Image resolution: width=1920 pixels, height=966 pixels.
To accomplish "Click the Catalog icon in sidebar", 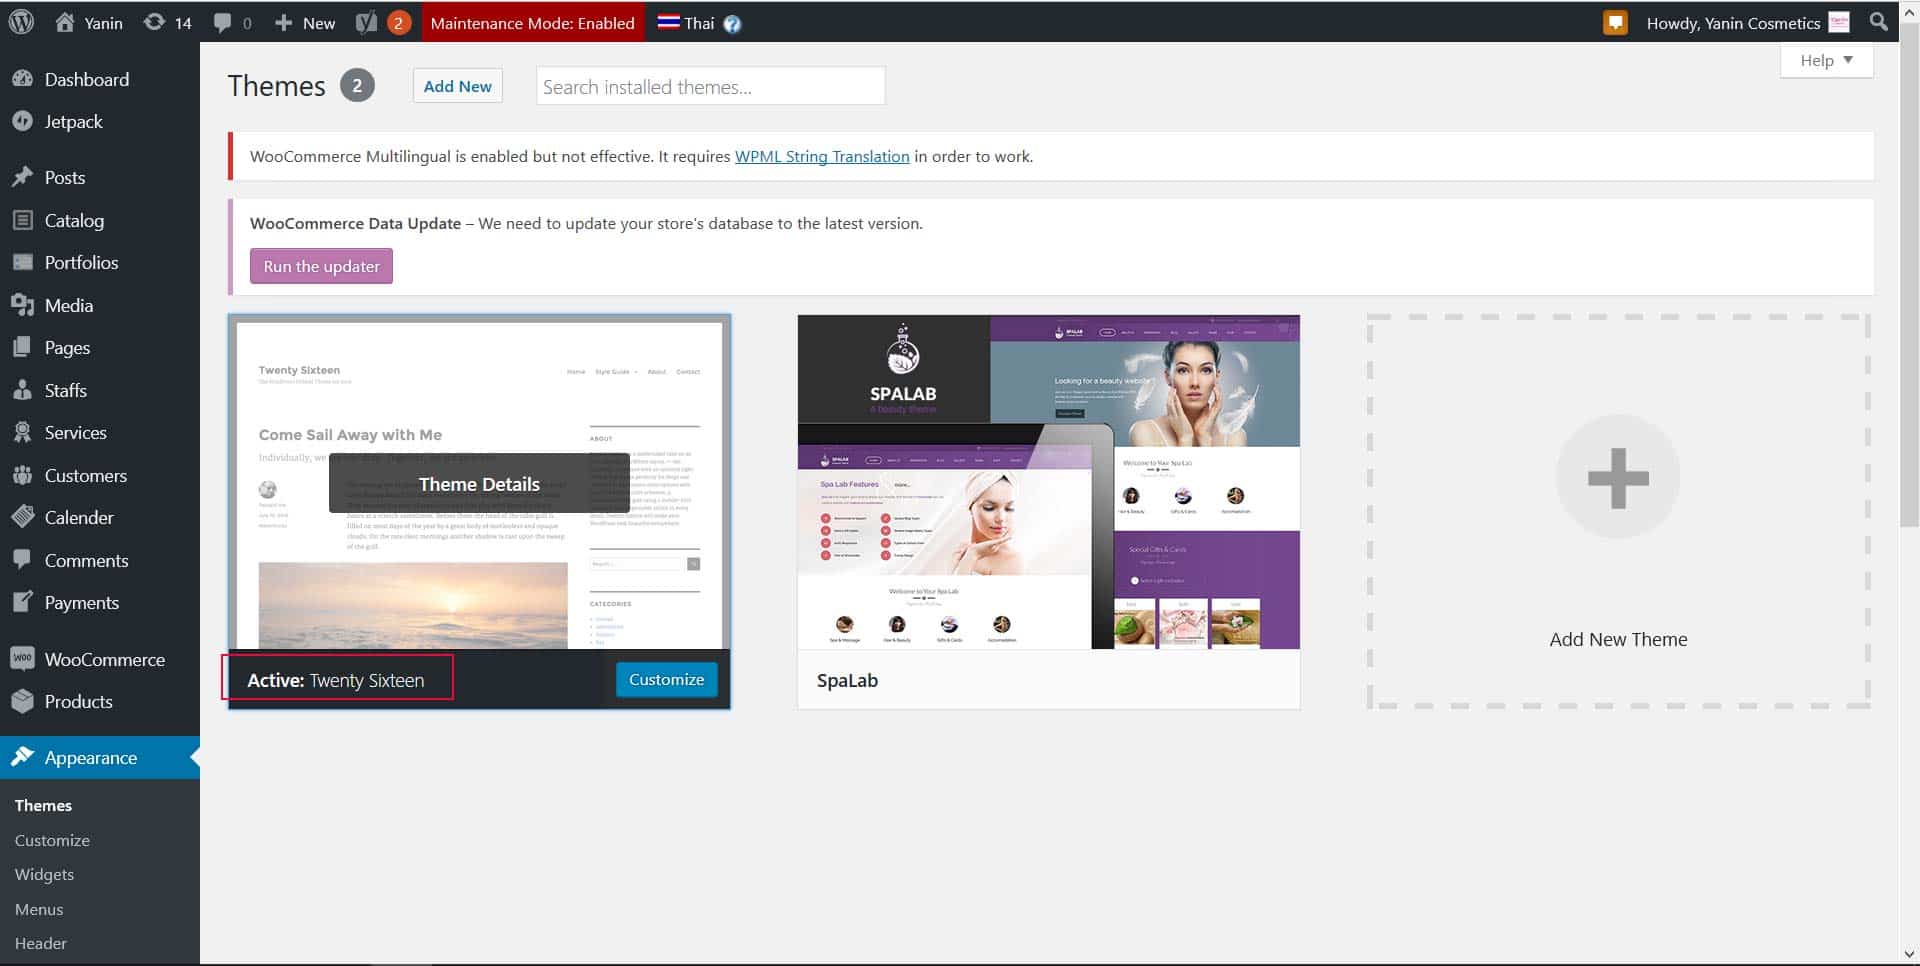I will (x=22, y=220).
